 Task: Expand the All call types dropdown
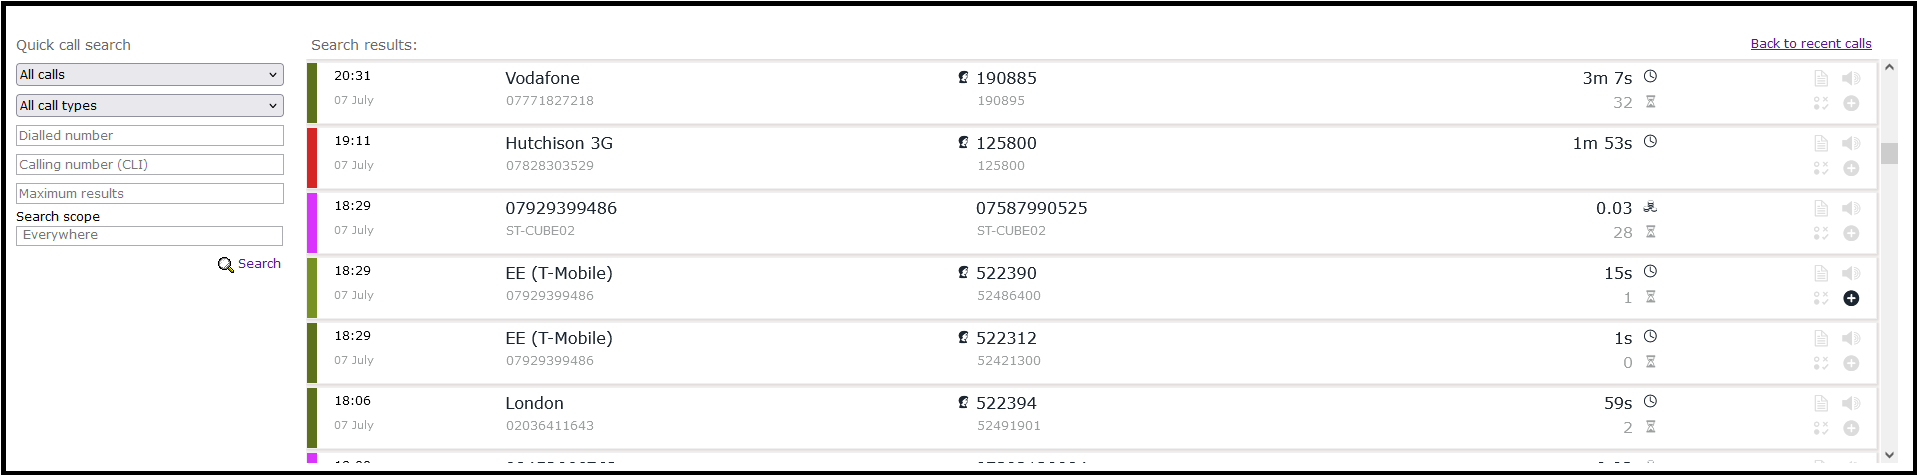150,105
